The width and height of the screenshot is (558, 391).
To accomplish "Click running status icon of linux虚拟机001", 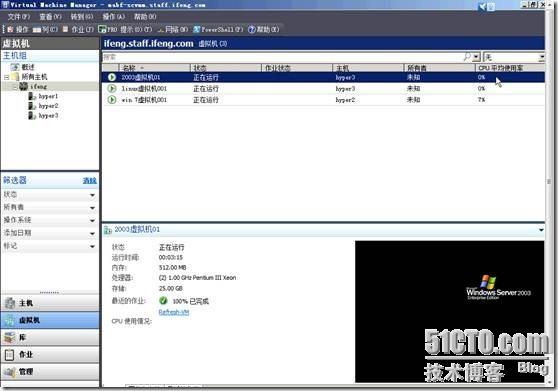I will point(112,88).
